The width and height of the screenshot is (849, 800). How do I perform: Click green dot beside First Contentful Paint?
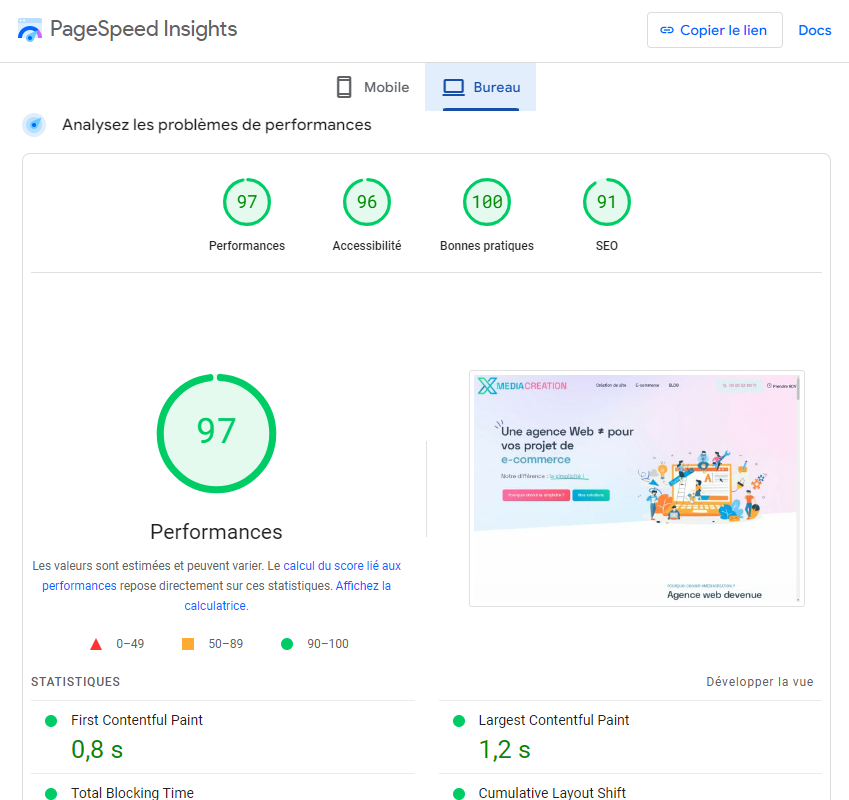(x=51, y=721)
